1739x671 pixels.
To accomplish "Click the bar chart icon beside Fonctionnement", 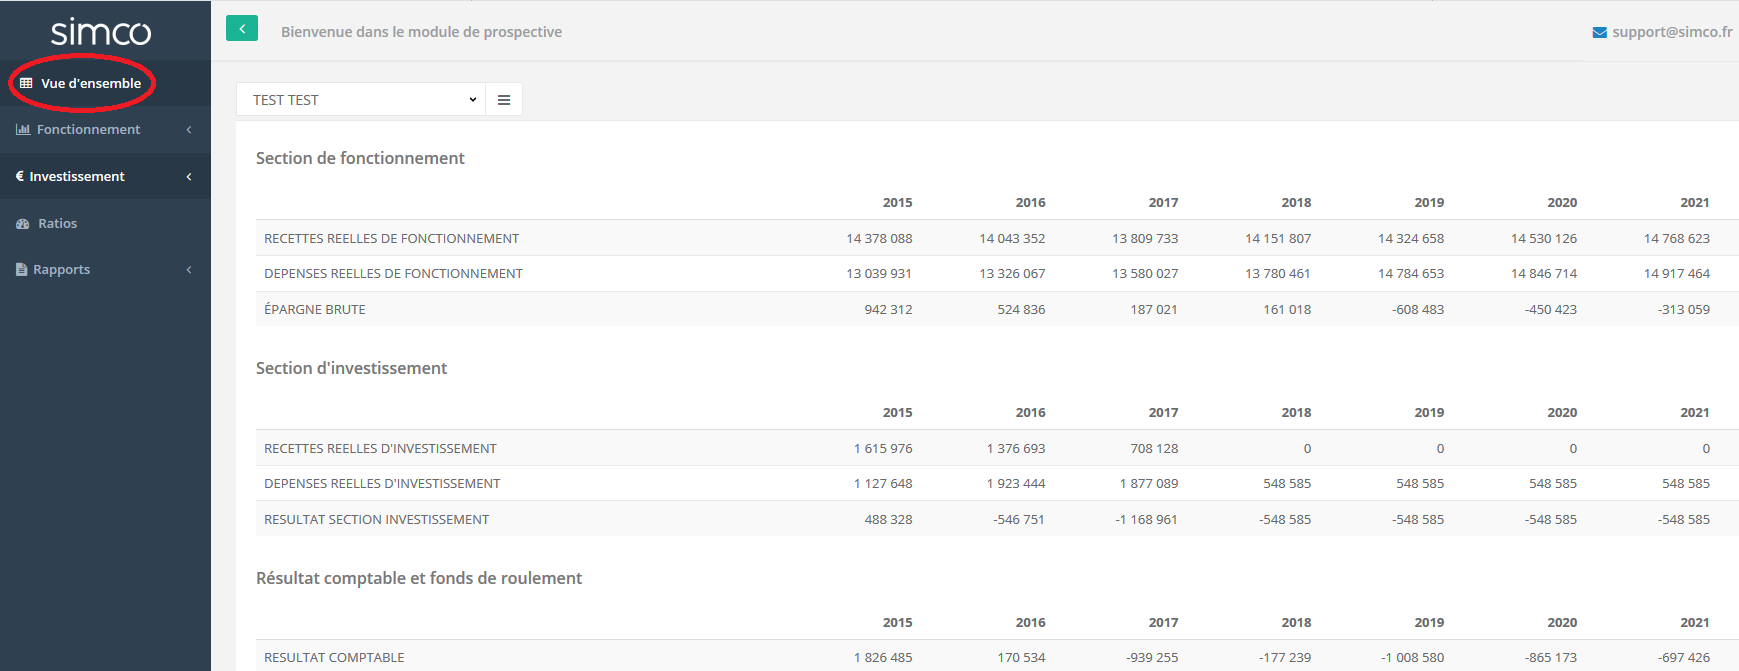I will point(23,130).
